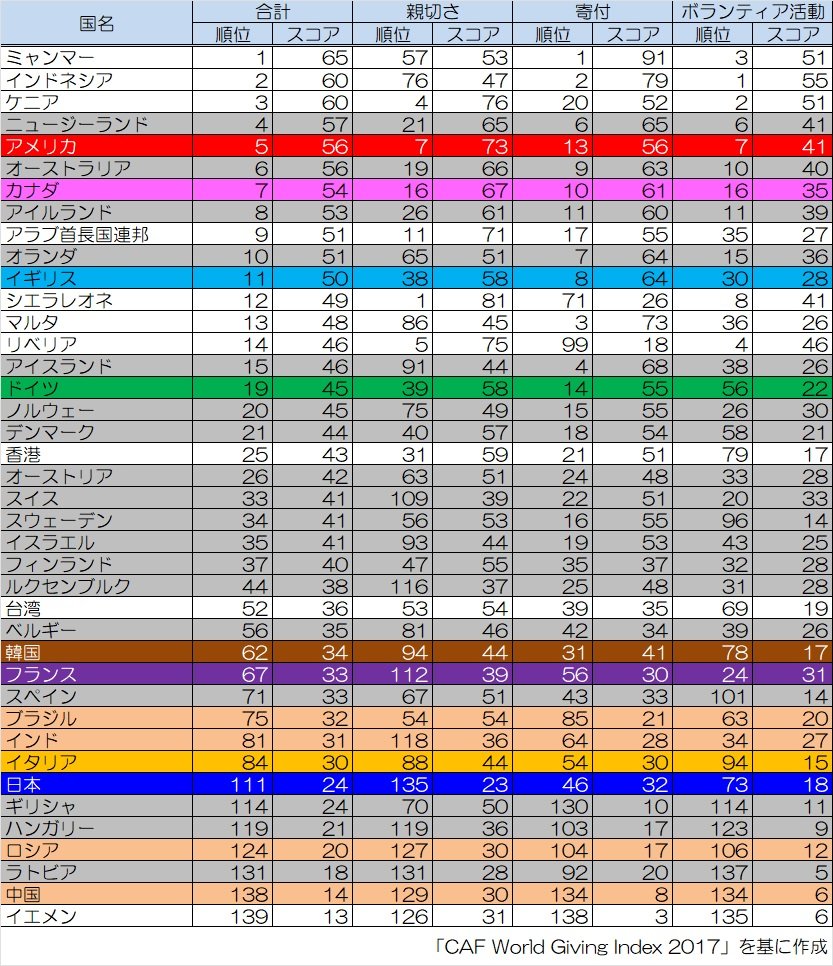833x966 pixels.
Task: Click the スウェーデン country cell
Action: (x=96, y=521)
